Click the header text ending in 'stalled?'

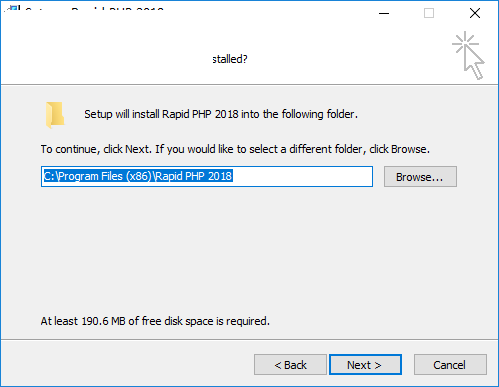[x=230, y=59]
